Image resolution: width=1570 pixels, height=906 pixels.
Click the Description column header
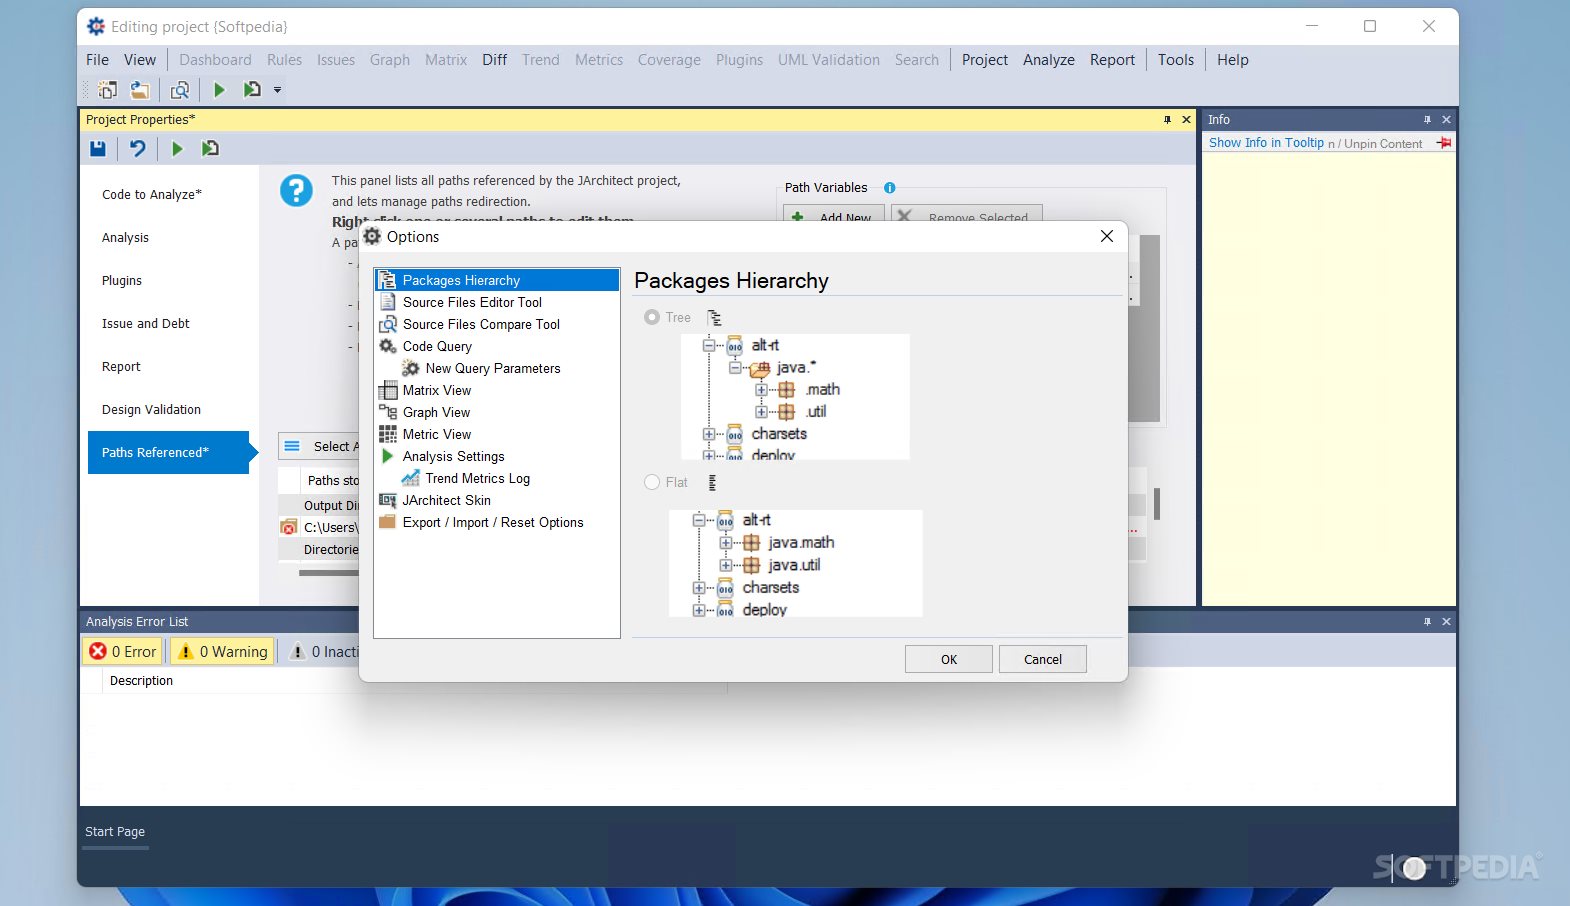point(141,681)
